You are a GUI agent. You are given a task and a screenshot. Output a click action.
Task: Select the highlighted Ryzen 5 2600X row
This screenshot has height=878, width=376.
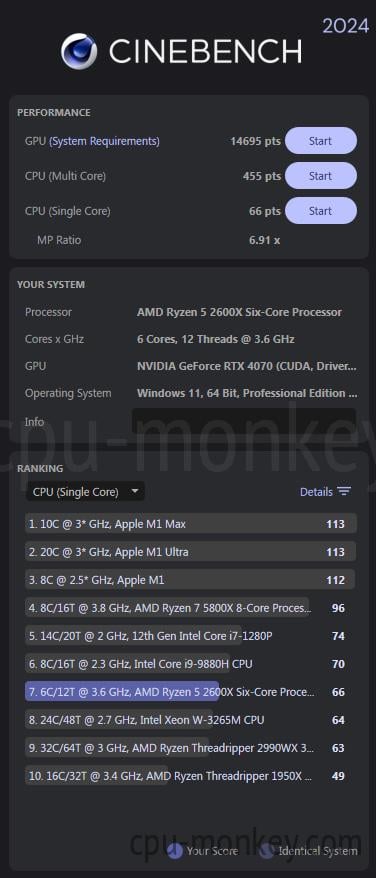pyautogui.click(x=191, y=692)
